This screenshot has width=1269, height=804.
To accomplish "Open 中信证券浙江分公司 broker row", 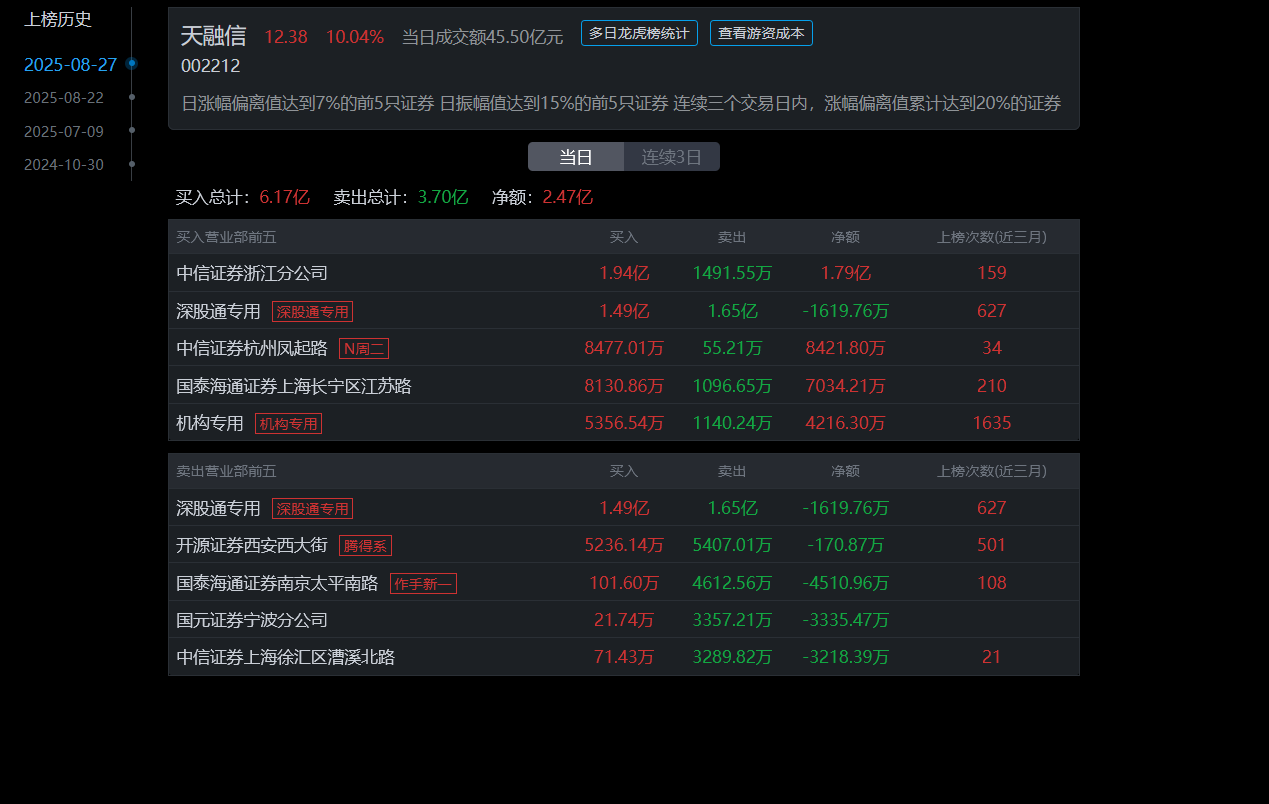I will click(x=252, y=273).
